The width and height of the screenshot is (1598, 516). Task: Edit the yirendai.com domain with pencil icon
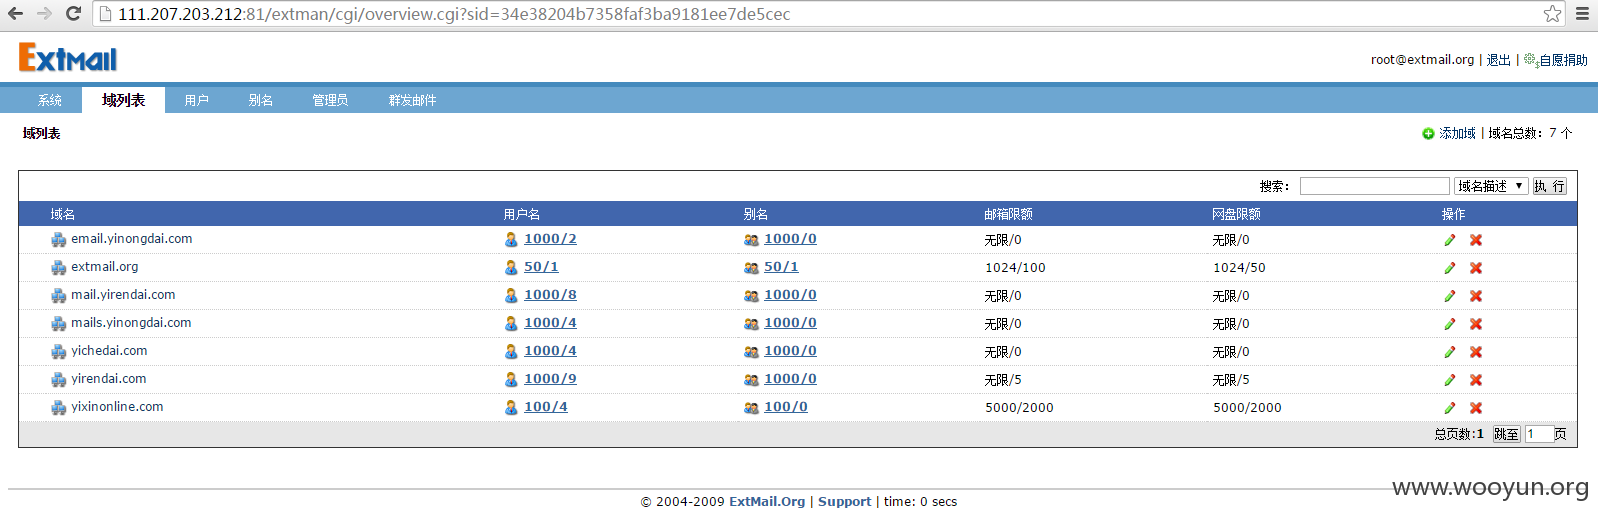pos(1450,380)
